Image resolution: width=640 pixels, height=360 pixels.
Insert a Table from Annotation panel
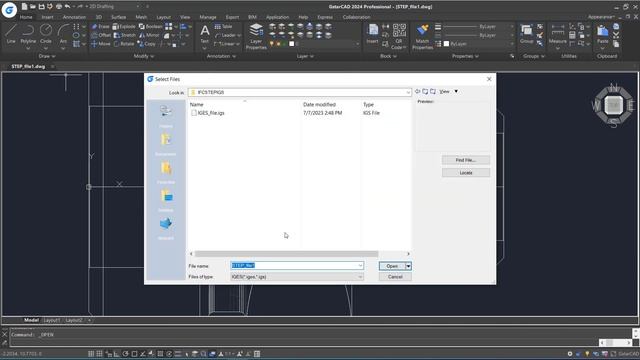pyautogui.click(x=223, y=27)
